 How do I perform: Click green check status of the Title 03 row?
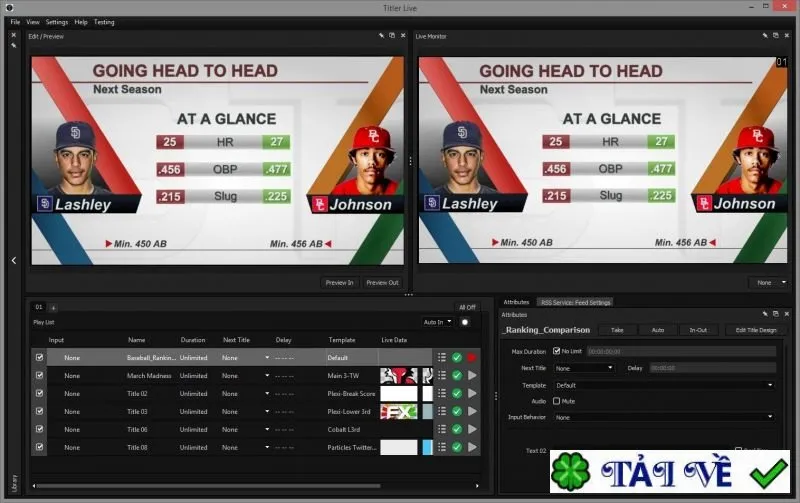pyautogui.click(x=457, y=411)
